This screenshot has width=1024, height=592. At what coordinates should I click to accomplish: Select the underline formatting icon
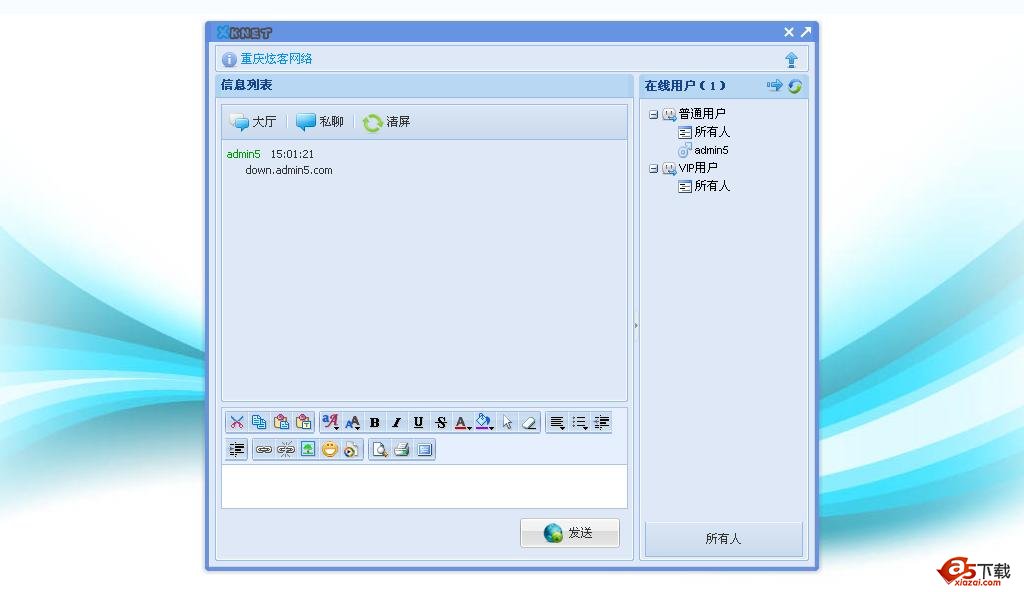click(x=418, y=422)
